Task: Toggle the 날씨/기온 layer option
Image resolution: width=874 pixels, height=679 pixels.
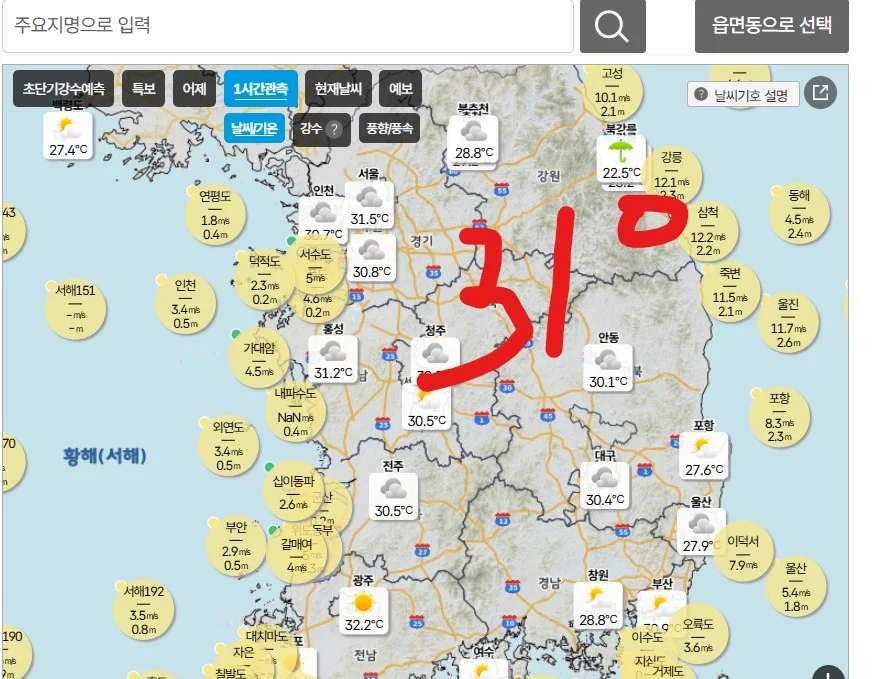Action: 254,129
